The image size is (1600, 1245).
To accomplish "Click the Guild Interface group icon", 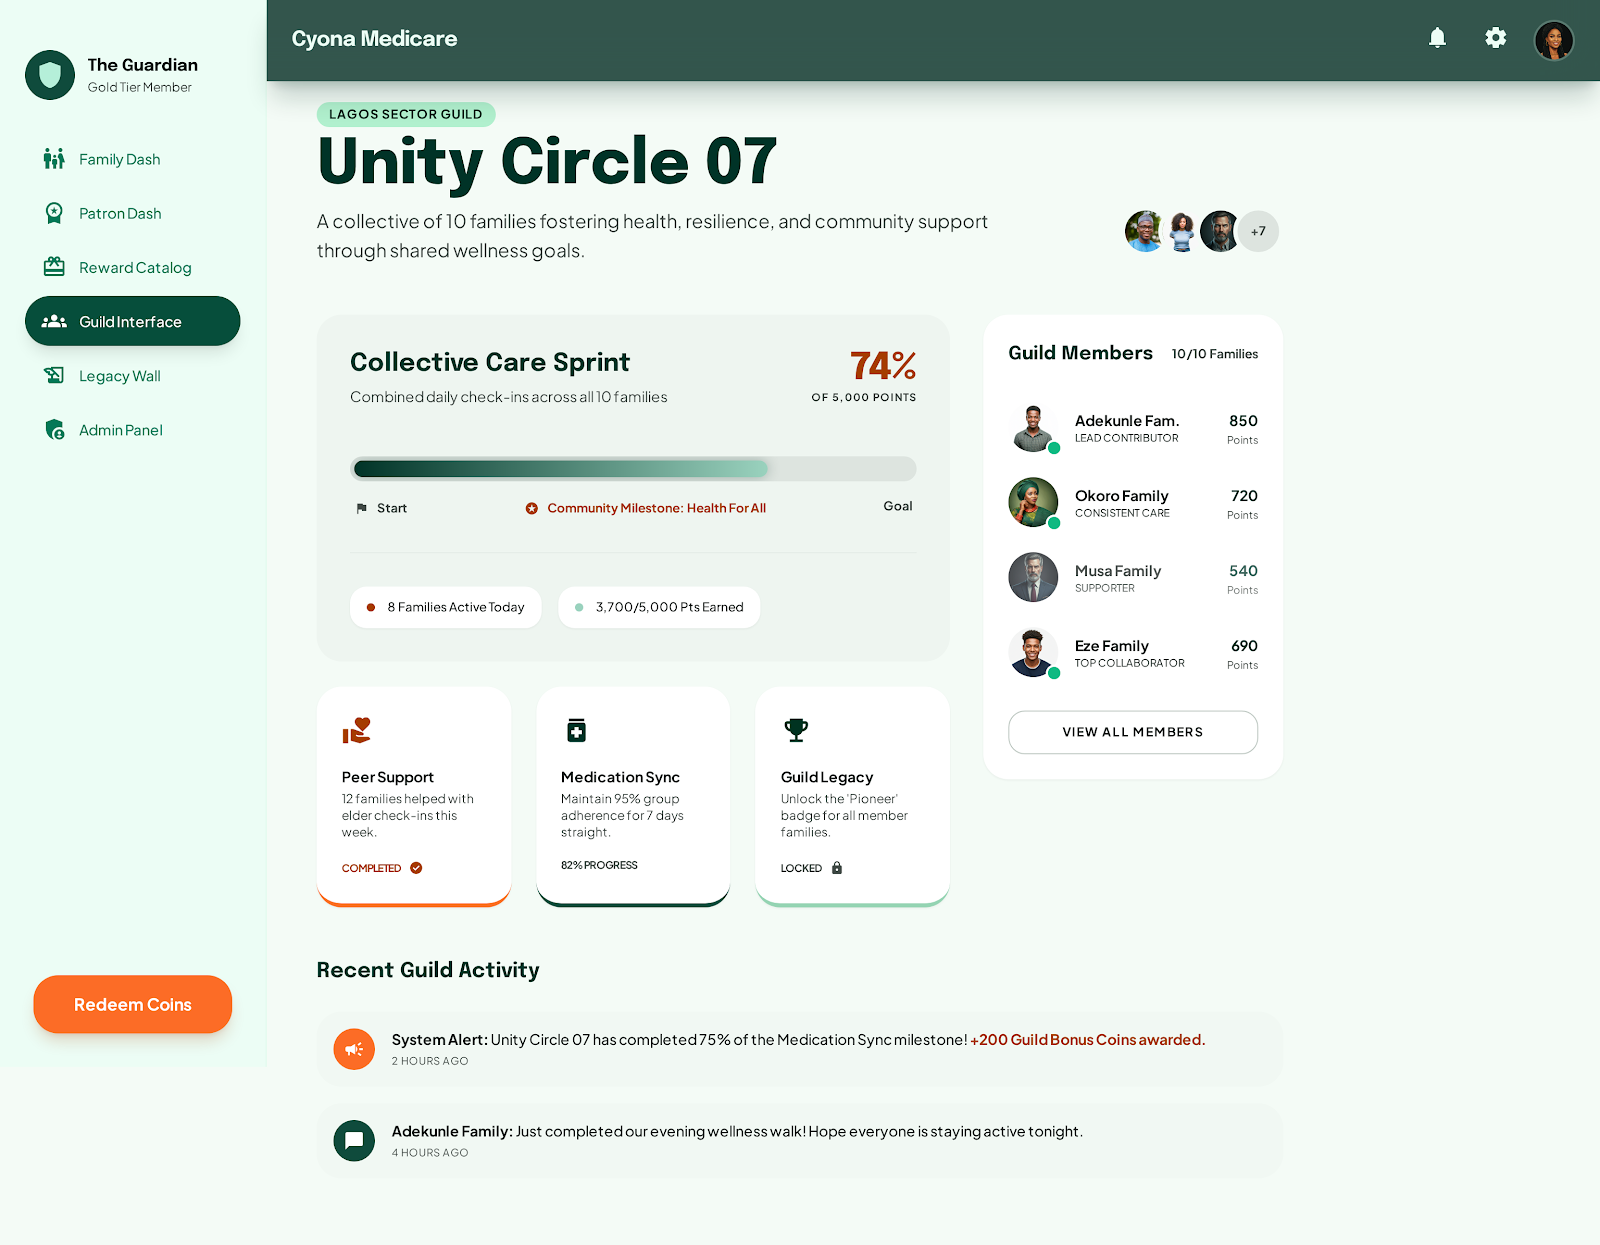I will [x=54, y=321].
